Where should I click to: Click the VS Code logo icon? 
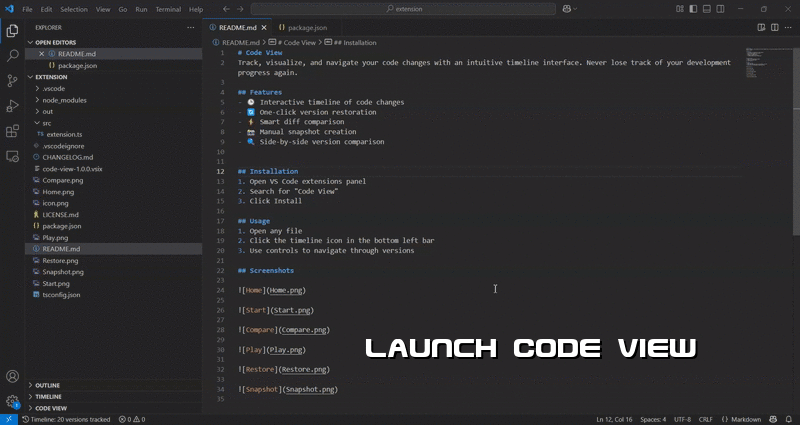(9, 9)
